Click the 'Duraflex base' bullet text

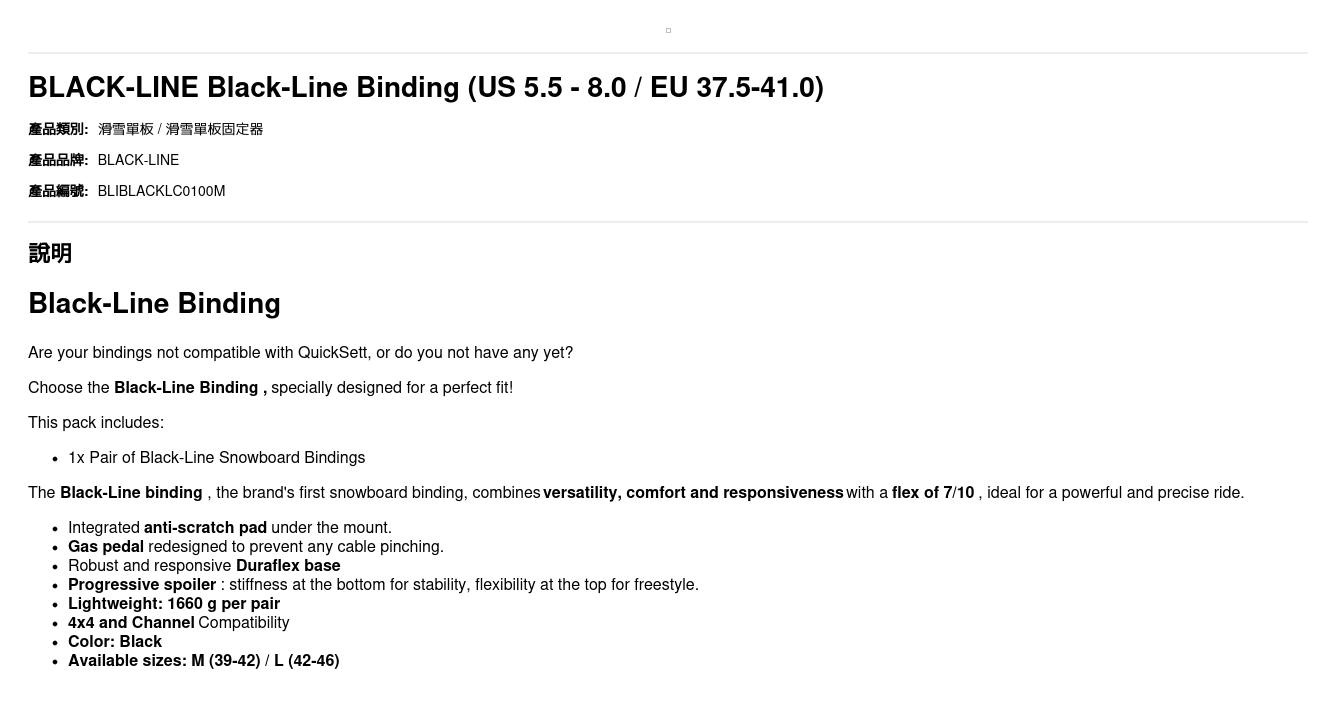click(288, 566)
